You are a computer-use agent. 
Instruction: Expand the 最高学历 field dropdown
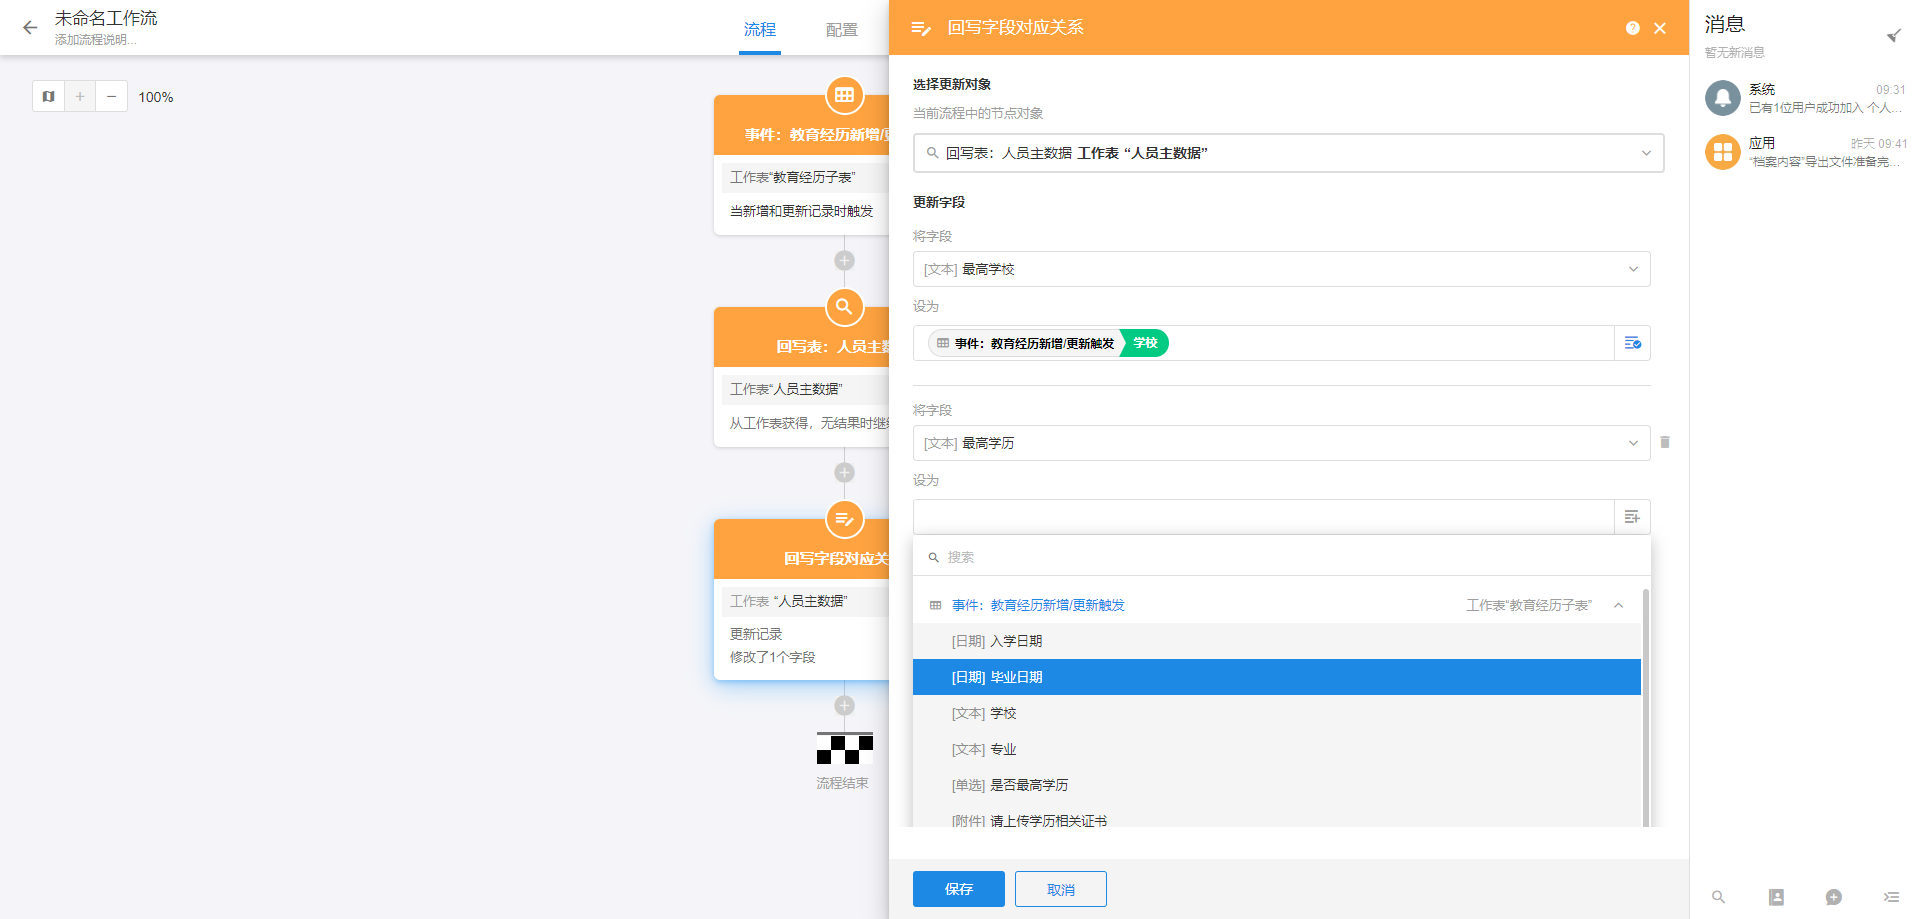(1281, 443)
